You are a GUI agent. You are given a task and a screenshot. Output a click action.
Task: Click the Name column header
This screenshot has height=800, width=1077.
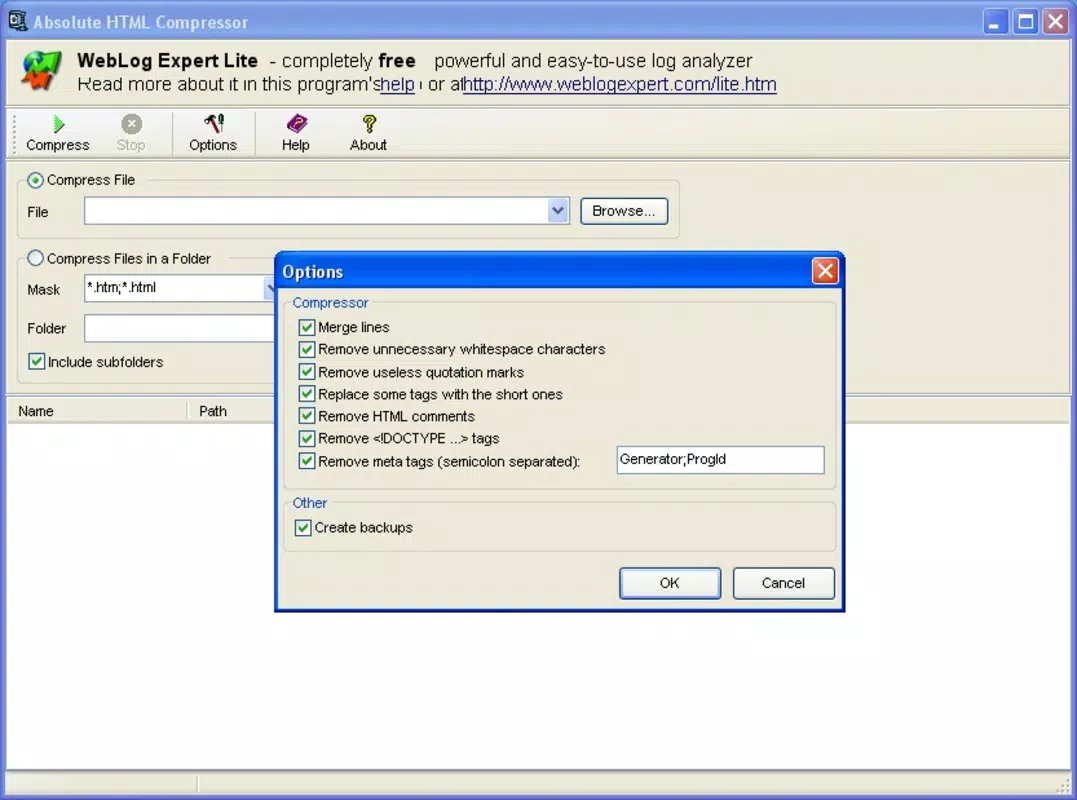tap(96, 411)
